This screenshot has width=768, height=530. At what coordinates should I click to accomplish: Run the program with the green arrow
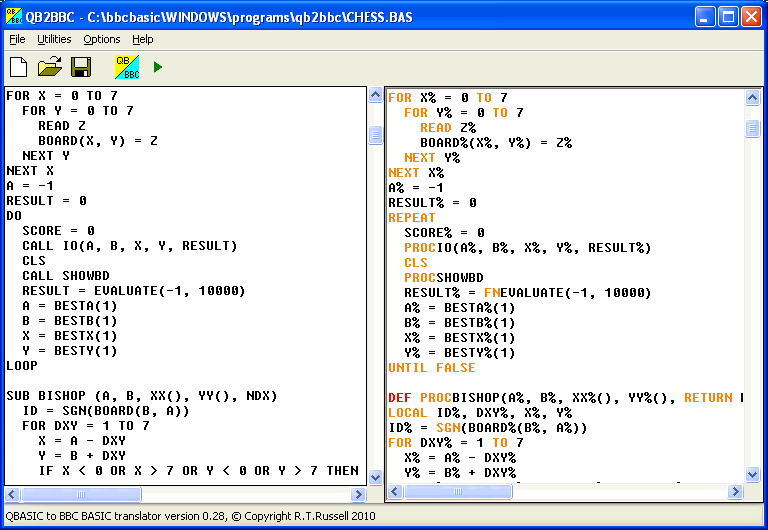pos(157,67)
